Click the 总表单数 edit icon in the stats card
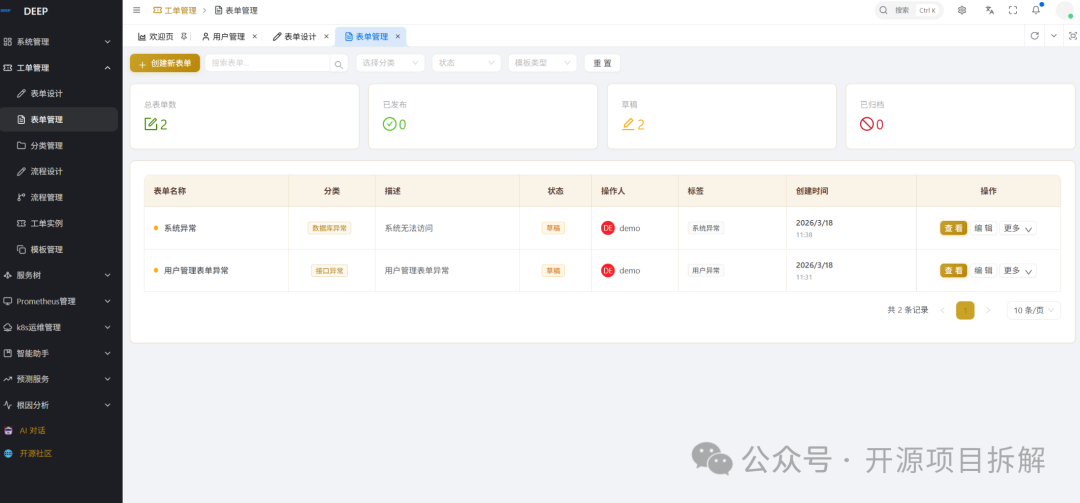This screenshot has width=1080, height=503. 151,124
